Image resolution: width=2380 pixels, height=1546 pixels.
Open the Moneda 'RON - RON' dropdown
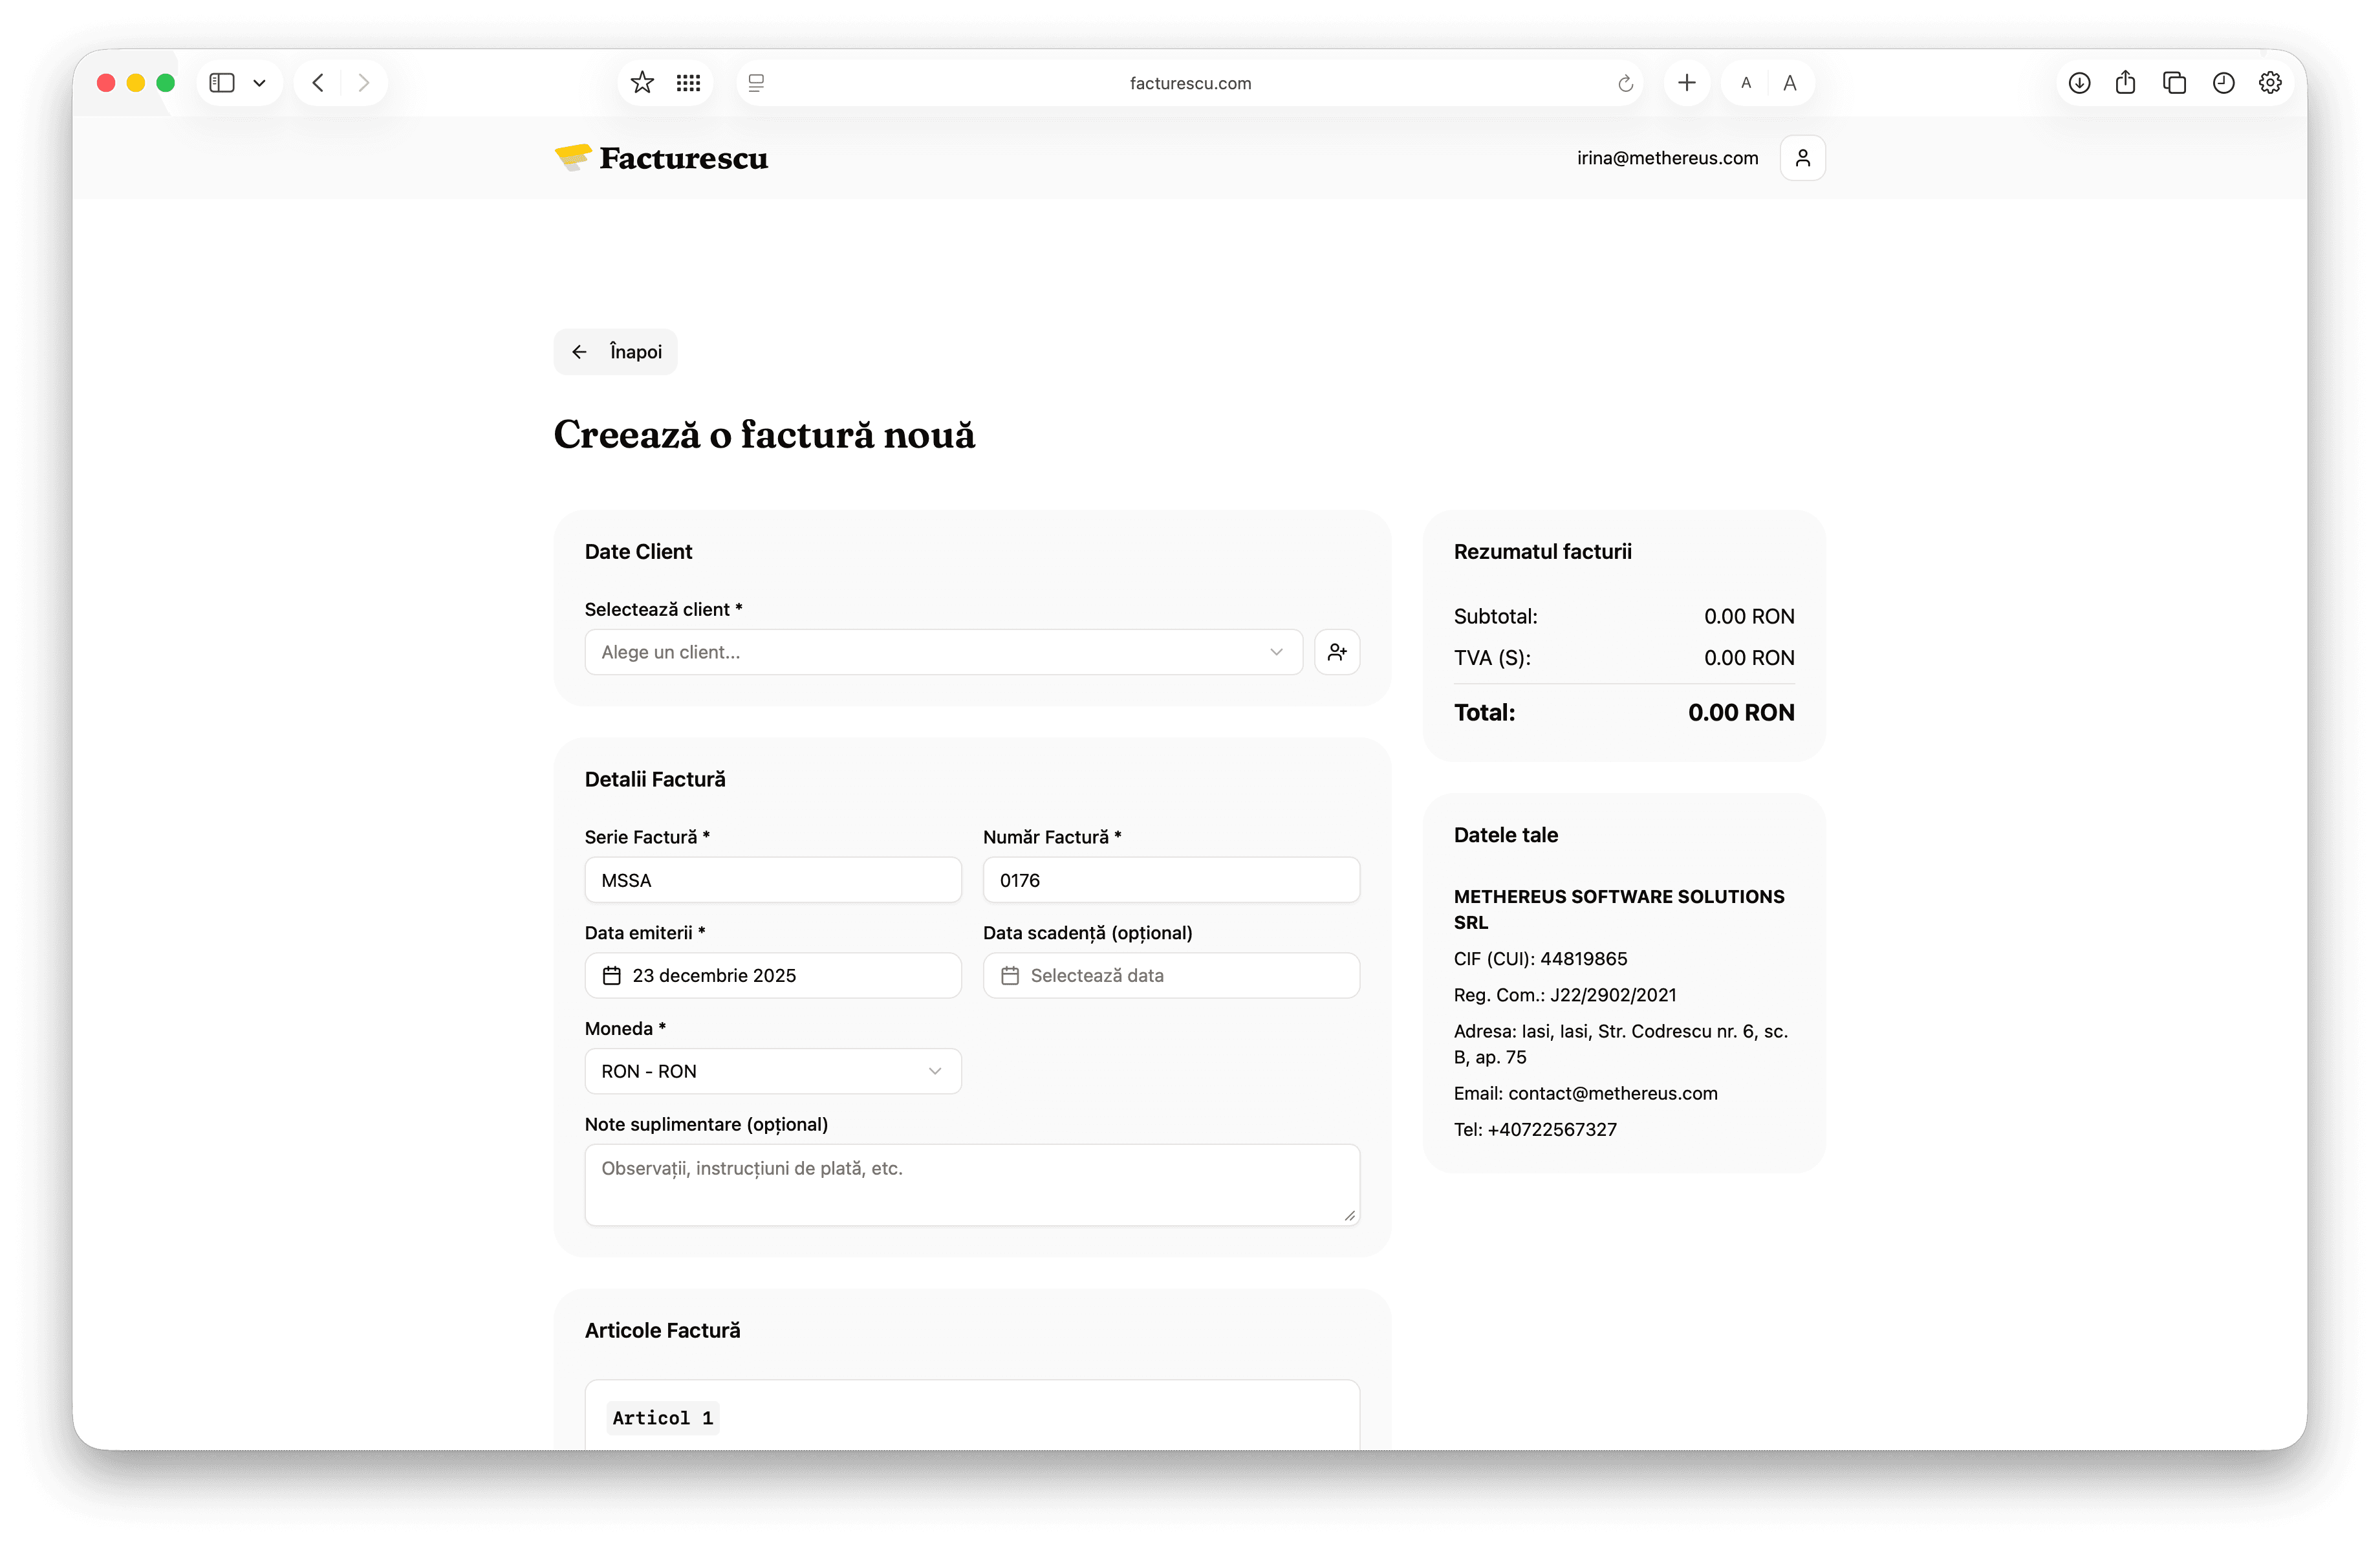coord(772,1071)
